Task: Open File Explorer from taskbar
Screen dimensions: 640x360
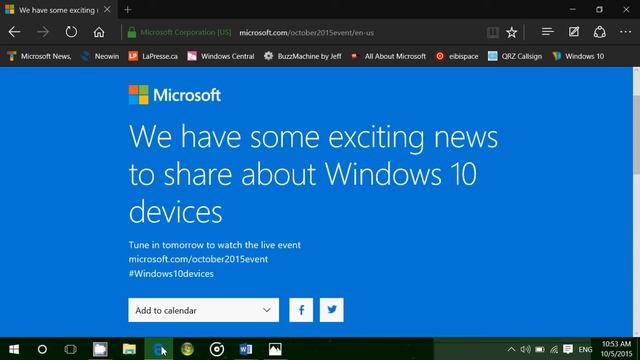Action: click(129, 349)
